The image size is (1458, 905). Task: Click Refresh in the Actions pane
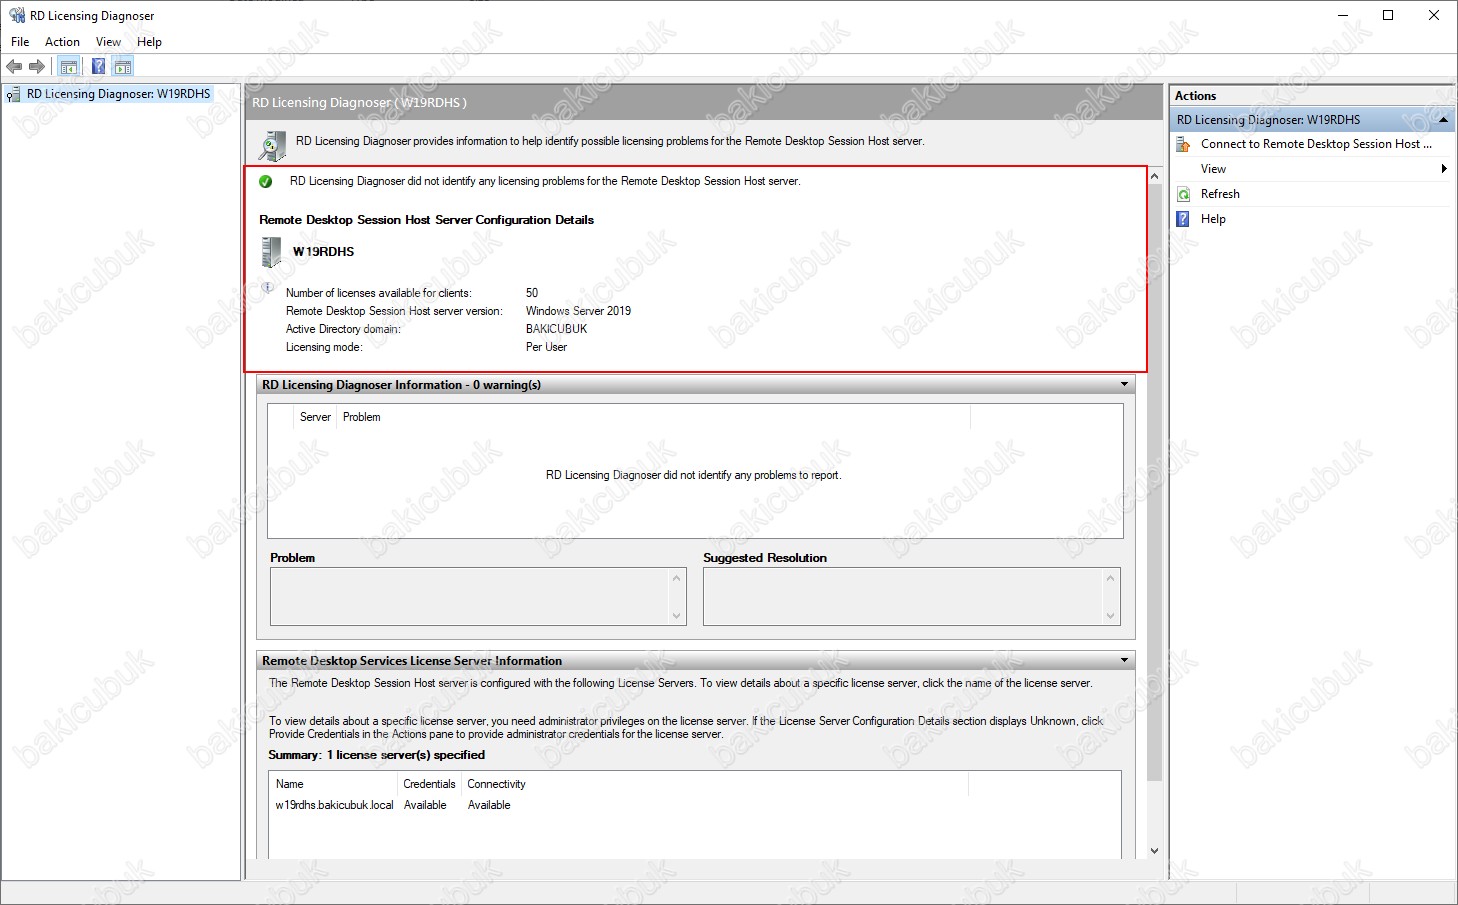tap(1220, 194)
